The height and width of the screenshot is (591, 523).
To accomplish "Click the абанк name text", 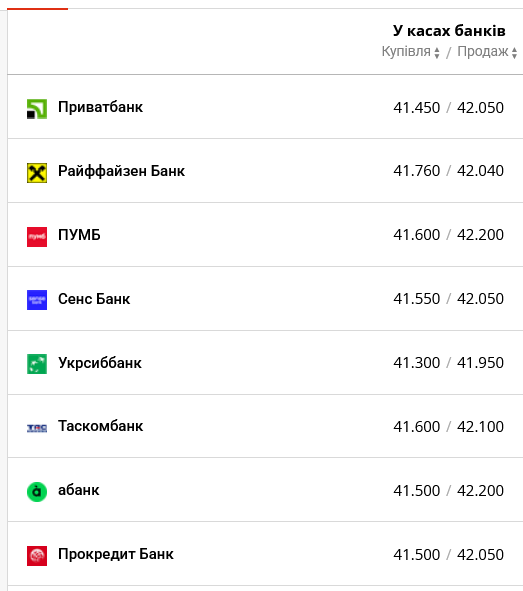I will click(x=78, y=490).
